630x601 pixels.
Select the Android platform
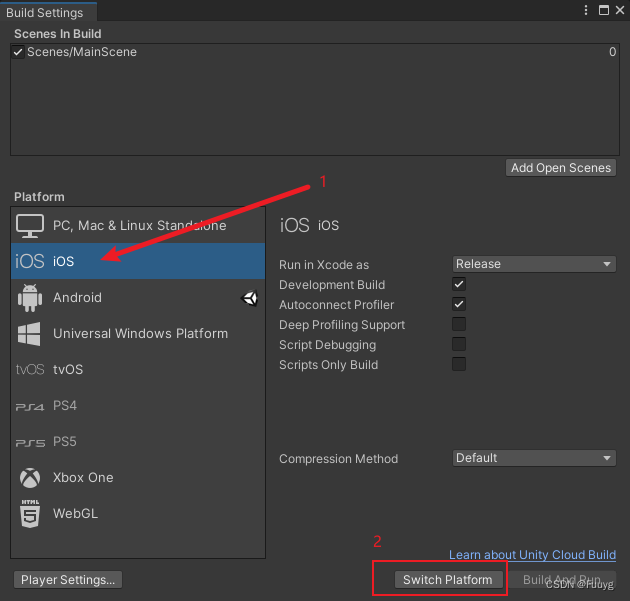[138, 298]
